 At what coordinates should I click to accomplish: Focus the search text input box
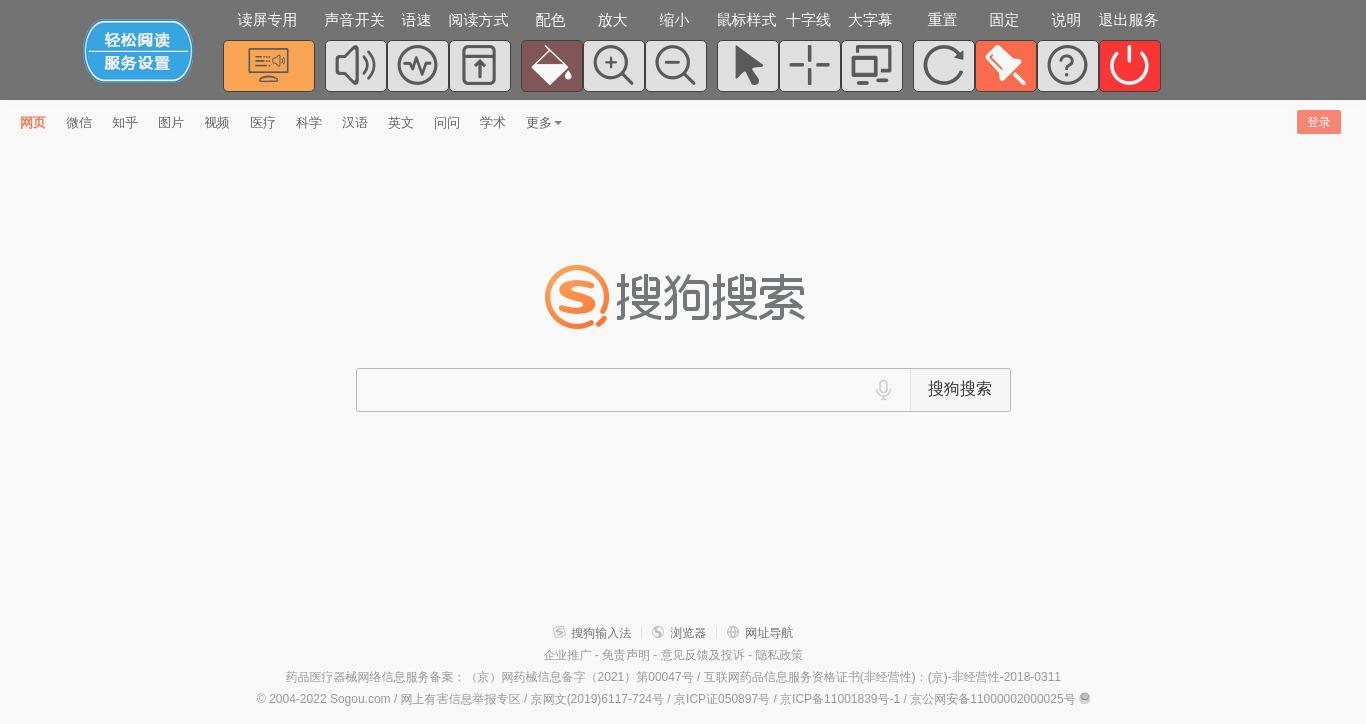[612, 390]
